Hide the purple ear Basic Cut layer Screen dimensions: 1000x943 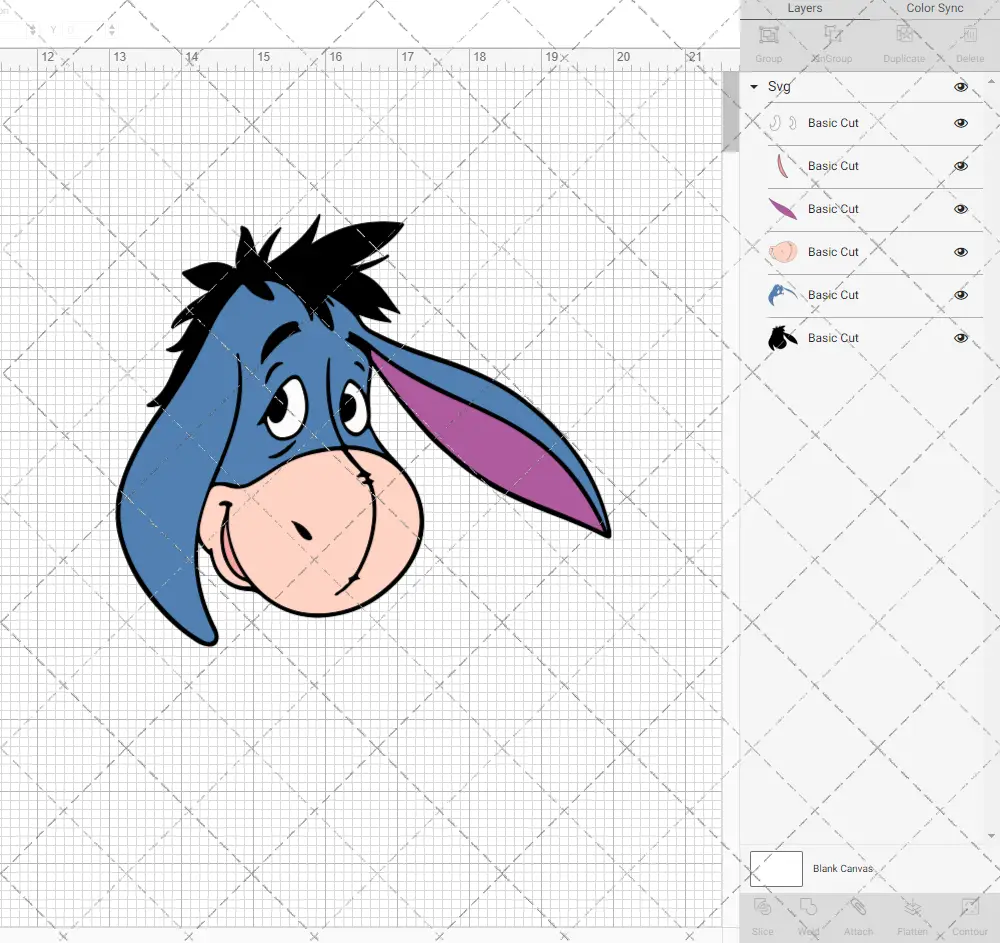coord(960,209)
